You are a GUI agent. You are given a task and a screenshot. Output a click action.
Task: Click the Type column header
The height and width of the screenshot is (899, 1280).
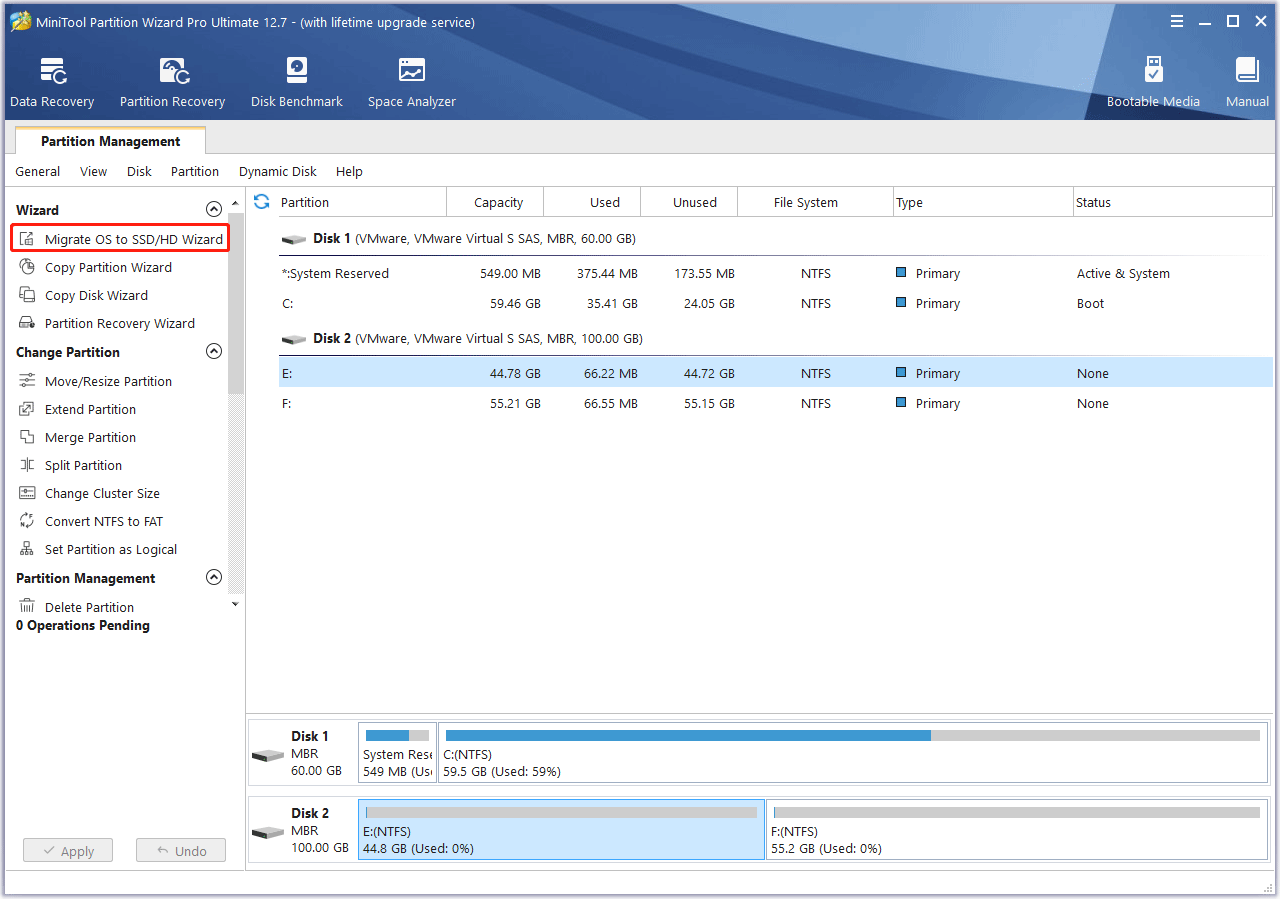982,202
